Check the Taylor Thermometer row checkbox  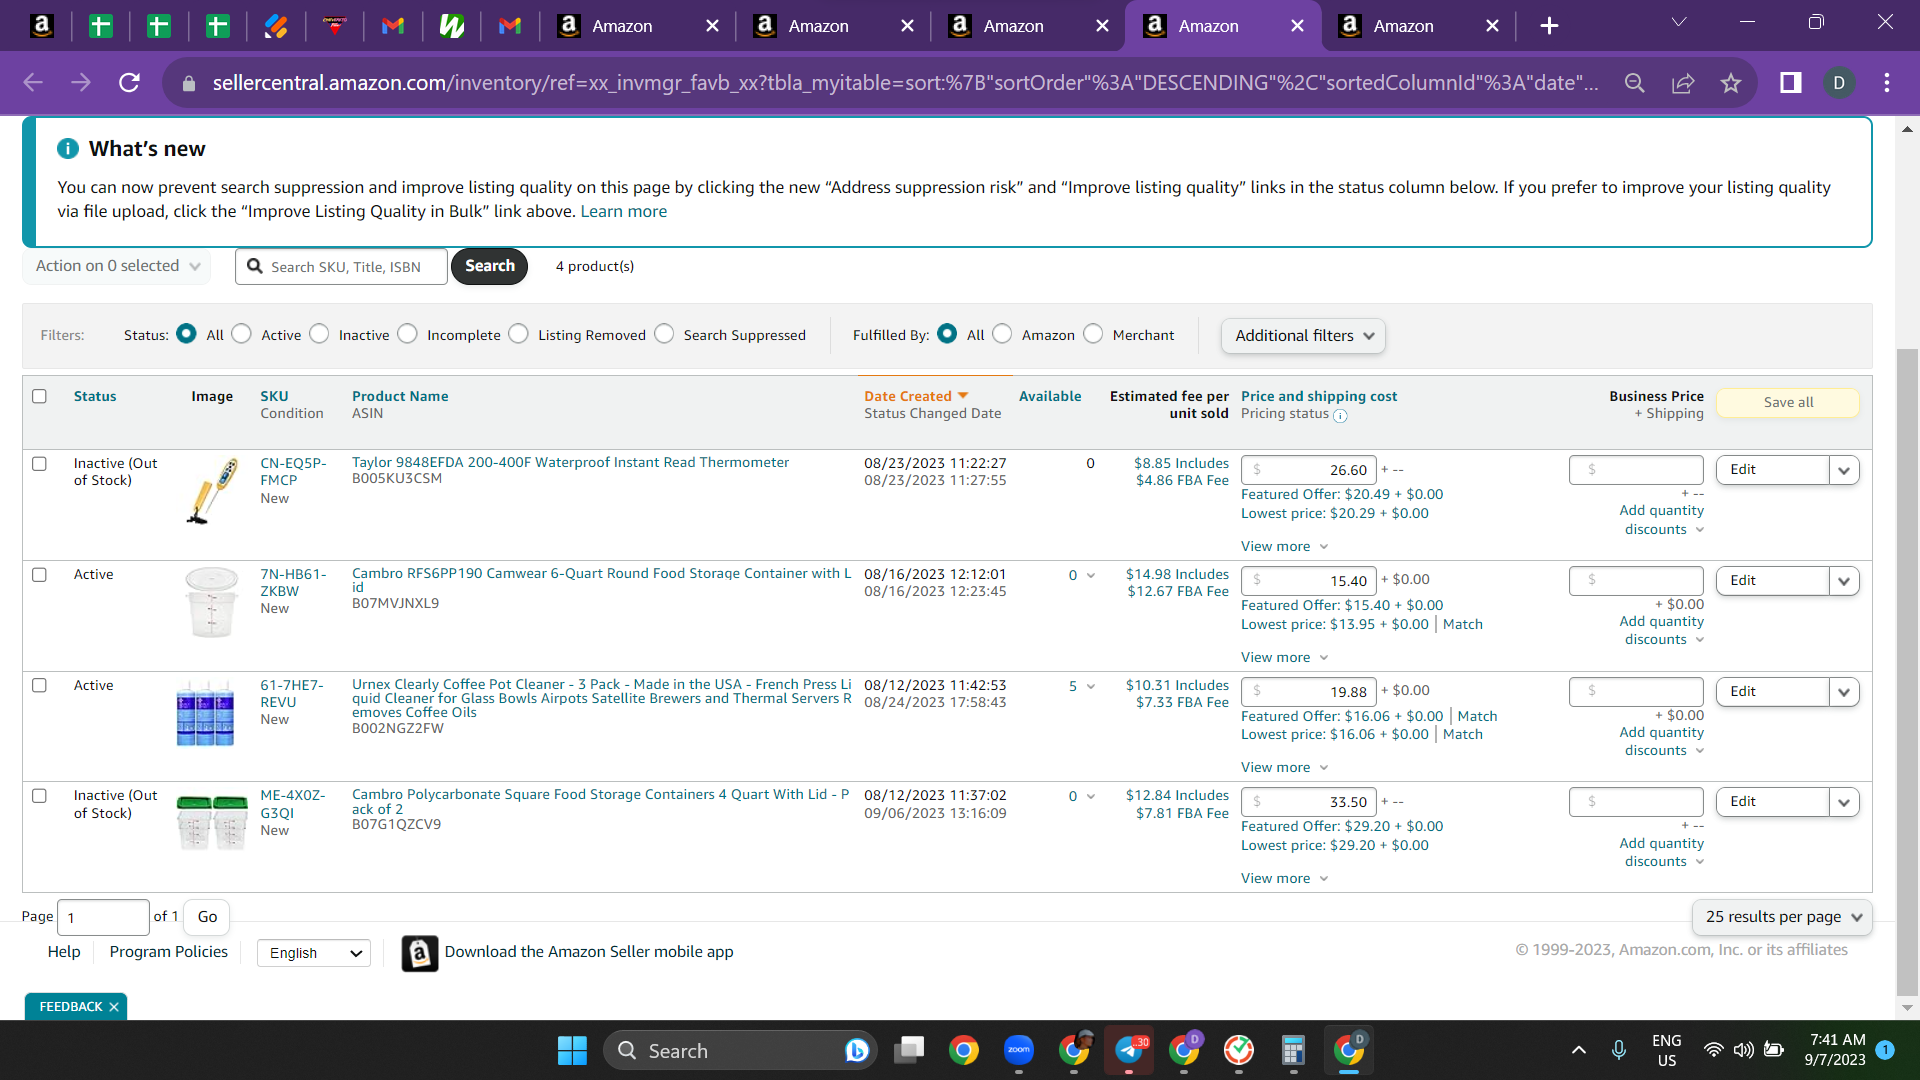coord(39,464)
